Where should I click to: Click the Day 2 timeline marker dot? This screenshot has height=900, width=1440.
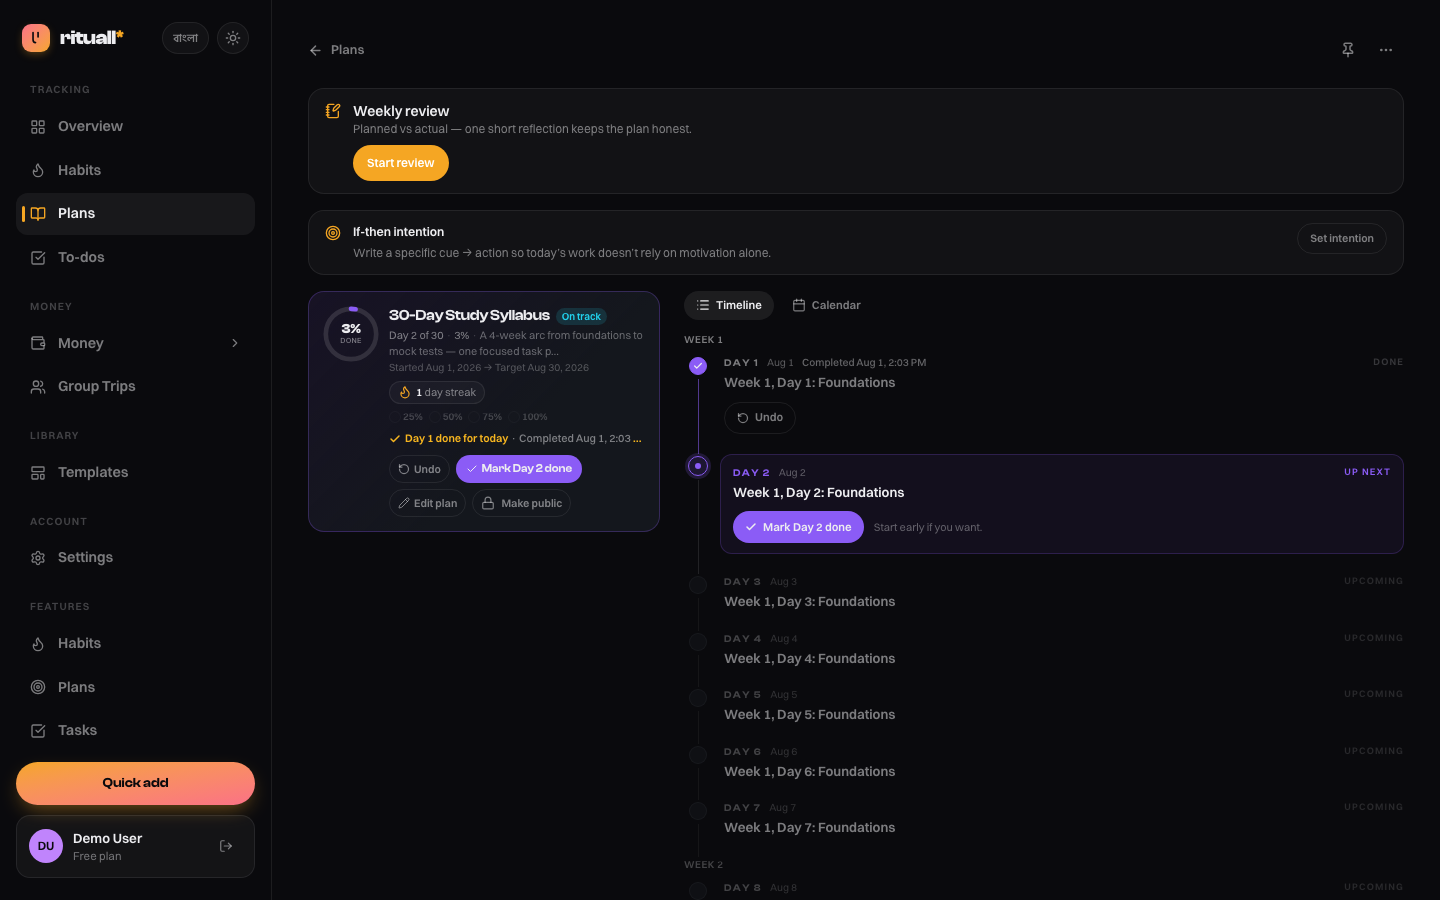click(x=698, y=466)
